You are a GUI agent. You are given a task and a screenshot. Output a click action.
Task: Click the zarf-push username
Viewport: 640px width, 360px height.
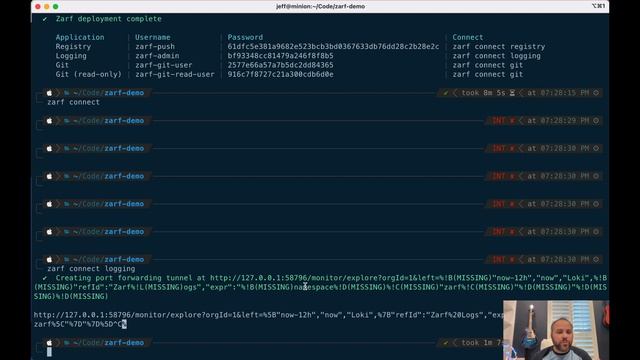155,47
